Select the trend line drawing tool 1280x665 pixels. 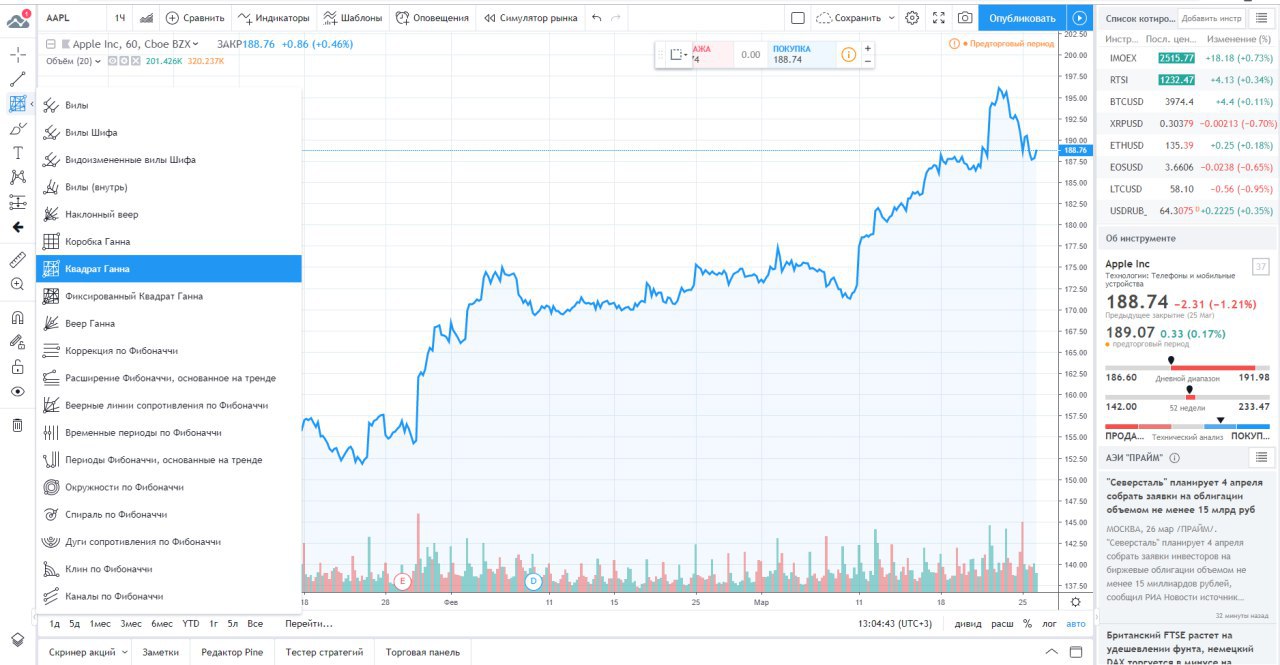[17, 80]
